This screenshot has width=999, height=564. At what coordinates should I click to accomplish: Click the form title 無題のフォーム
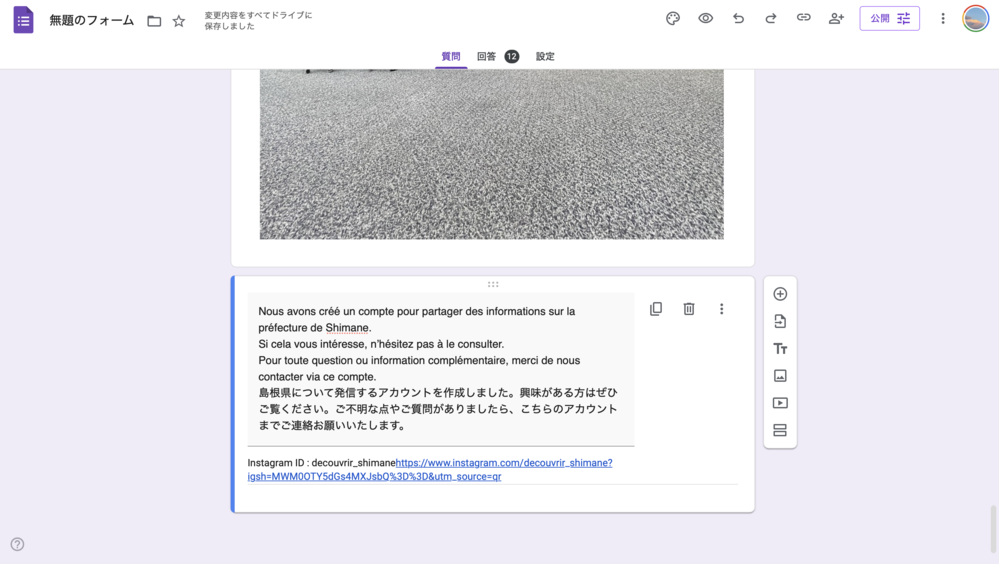(92, 20)
